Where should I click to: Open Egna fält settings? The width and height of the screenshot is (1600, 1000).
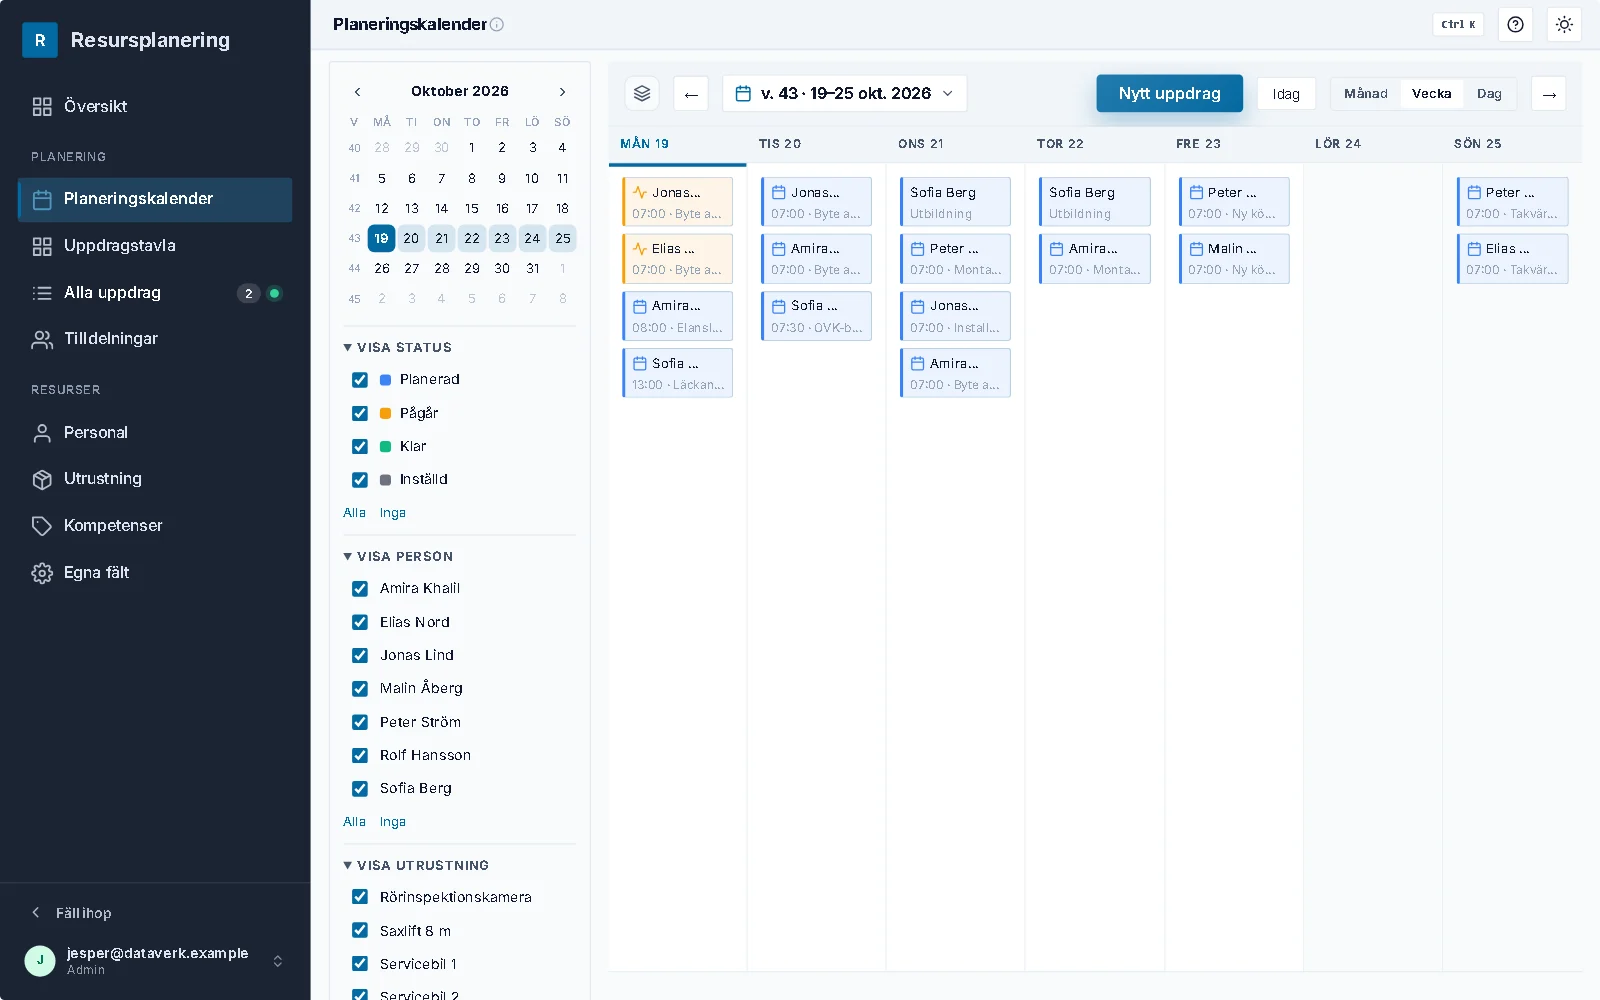[155, 572]
